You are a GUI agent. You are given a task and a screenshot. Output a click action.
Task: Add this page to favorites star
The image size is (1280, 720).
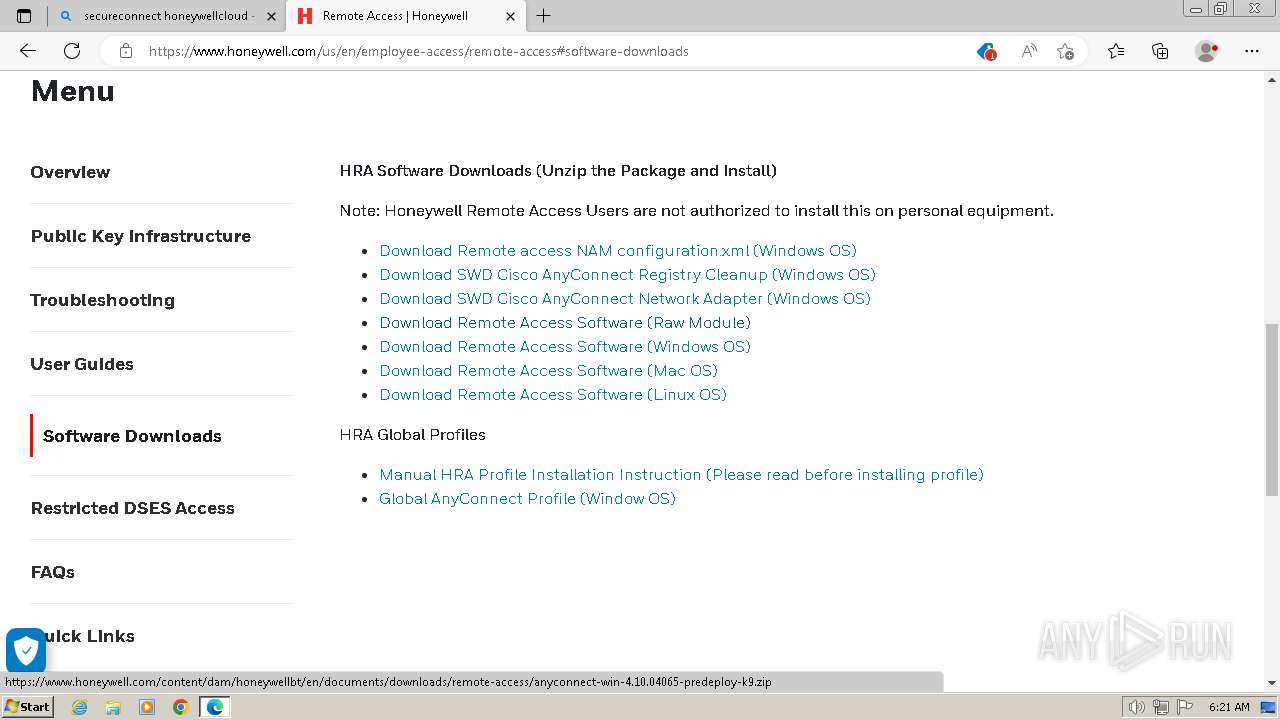click(1065, 51)
